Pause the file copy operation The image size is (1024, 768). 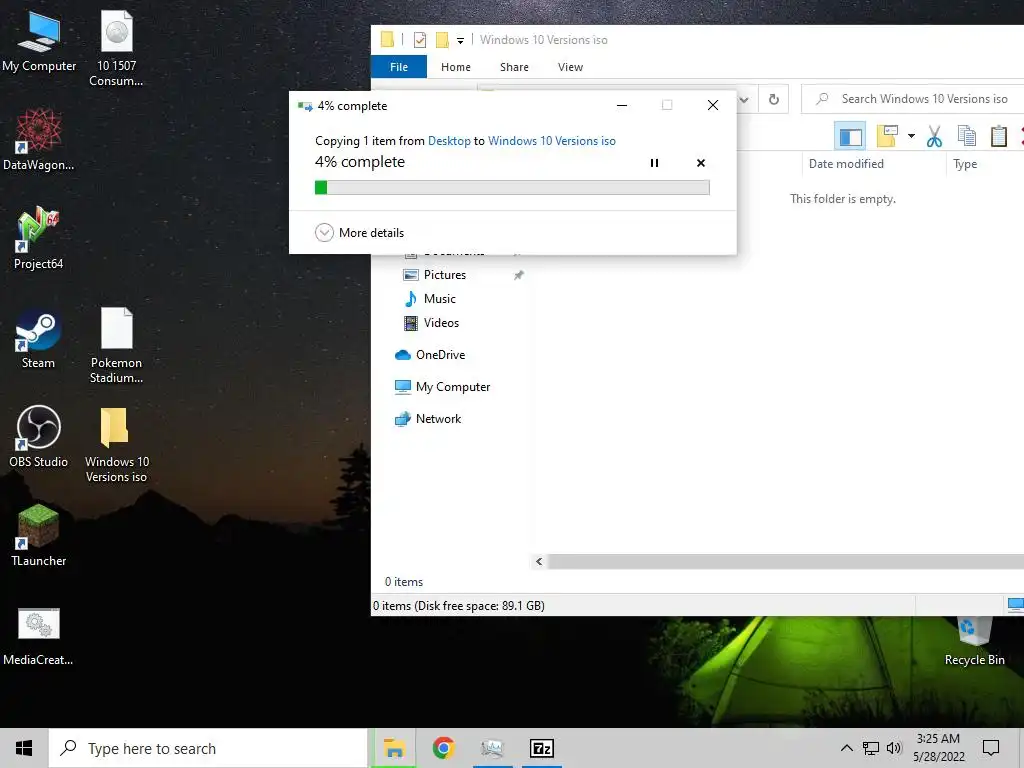click(x=654, y=163)
